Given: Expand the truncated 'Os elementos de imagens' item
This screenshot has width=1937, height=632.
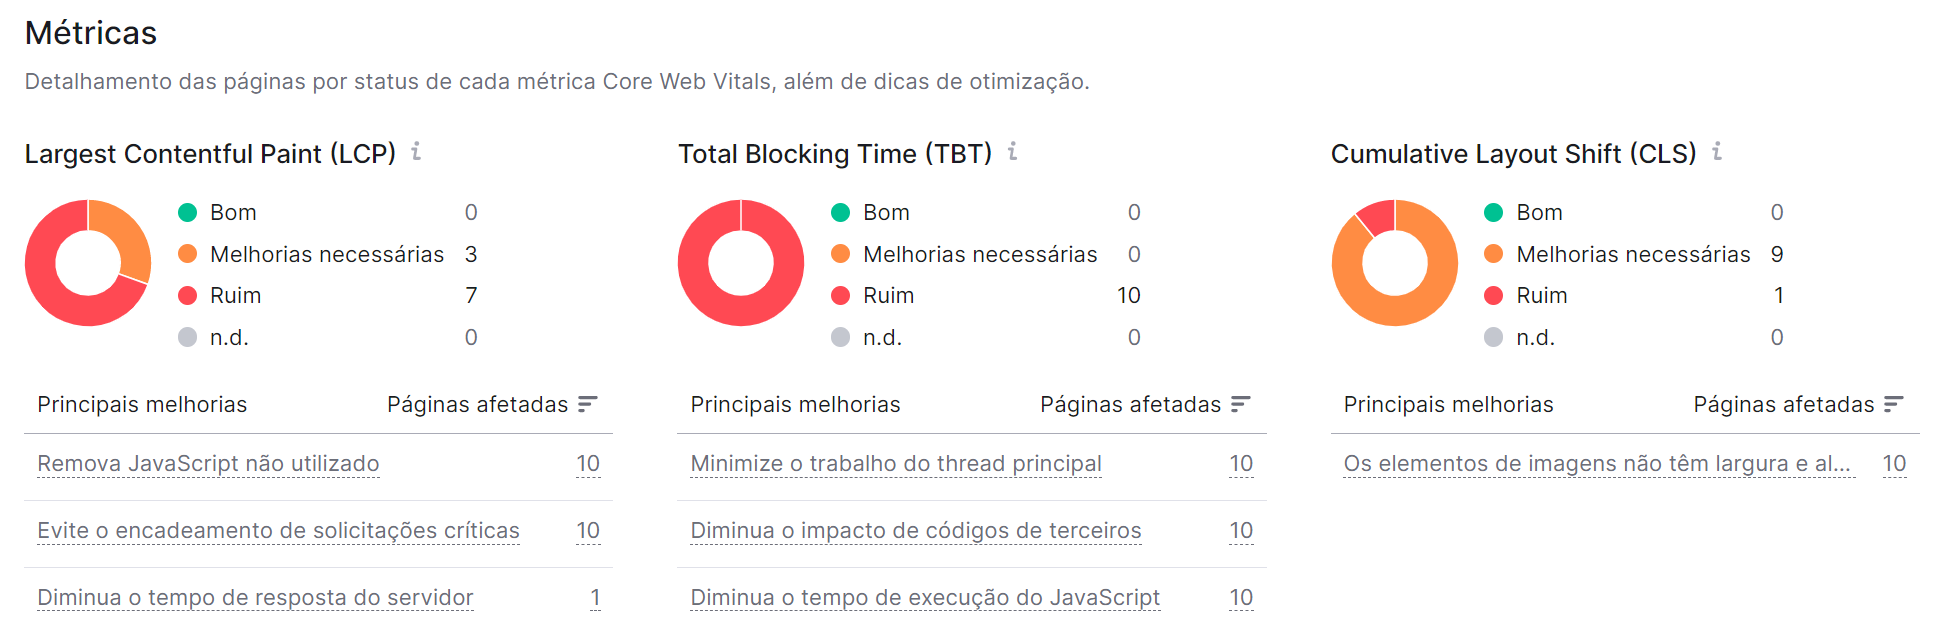Looking at the screenshot, I should pos(1597,463).
